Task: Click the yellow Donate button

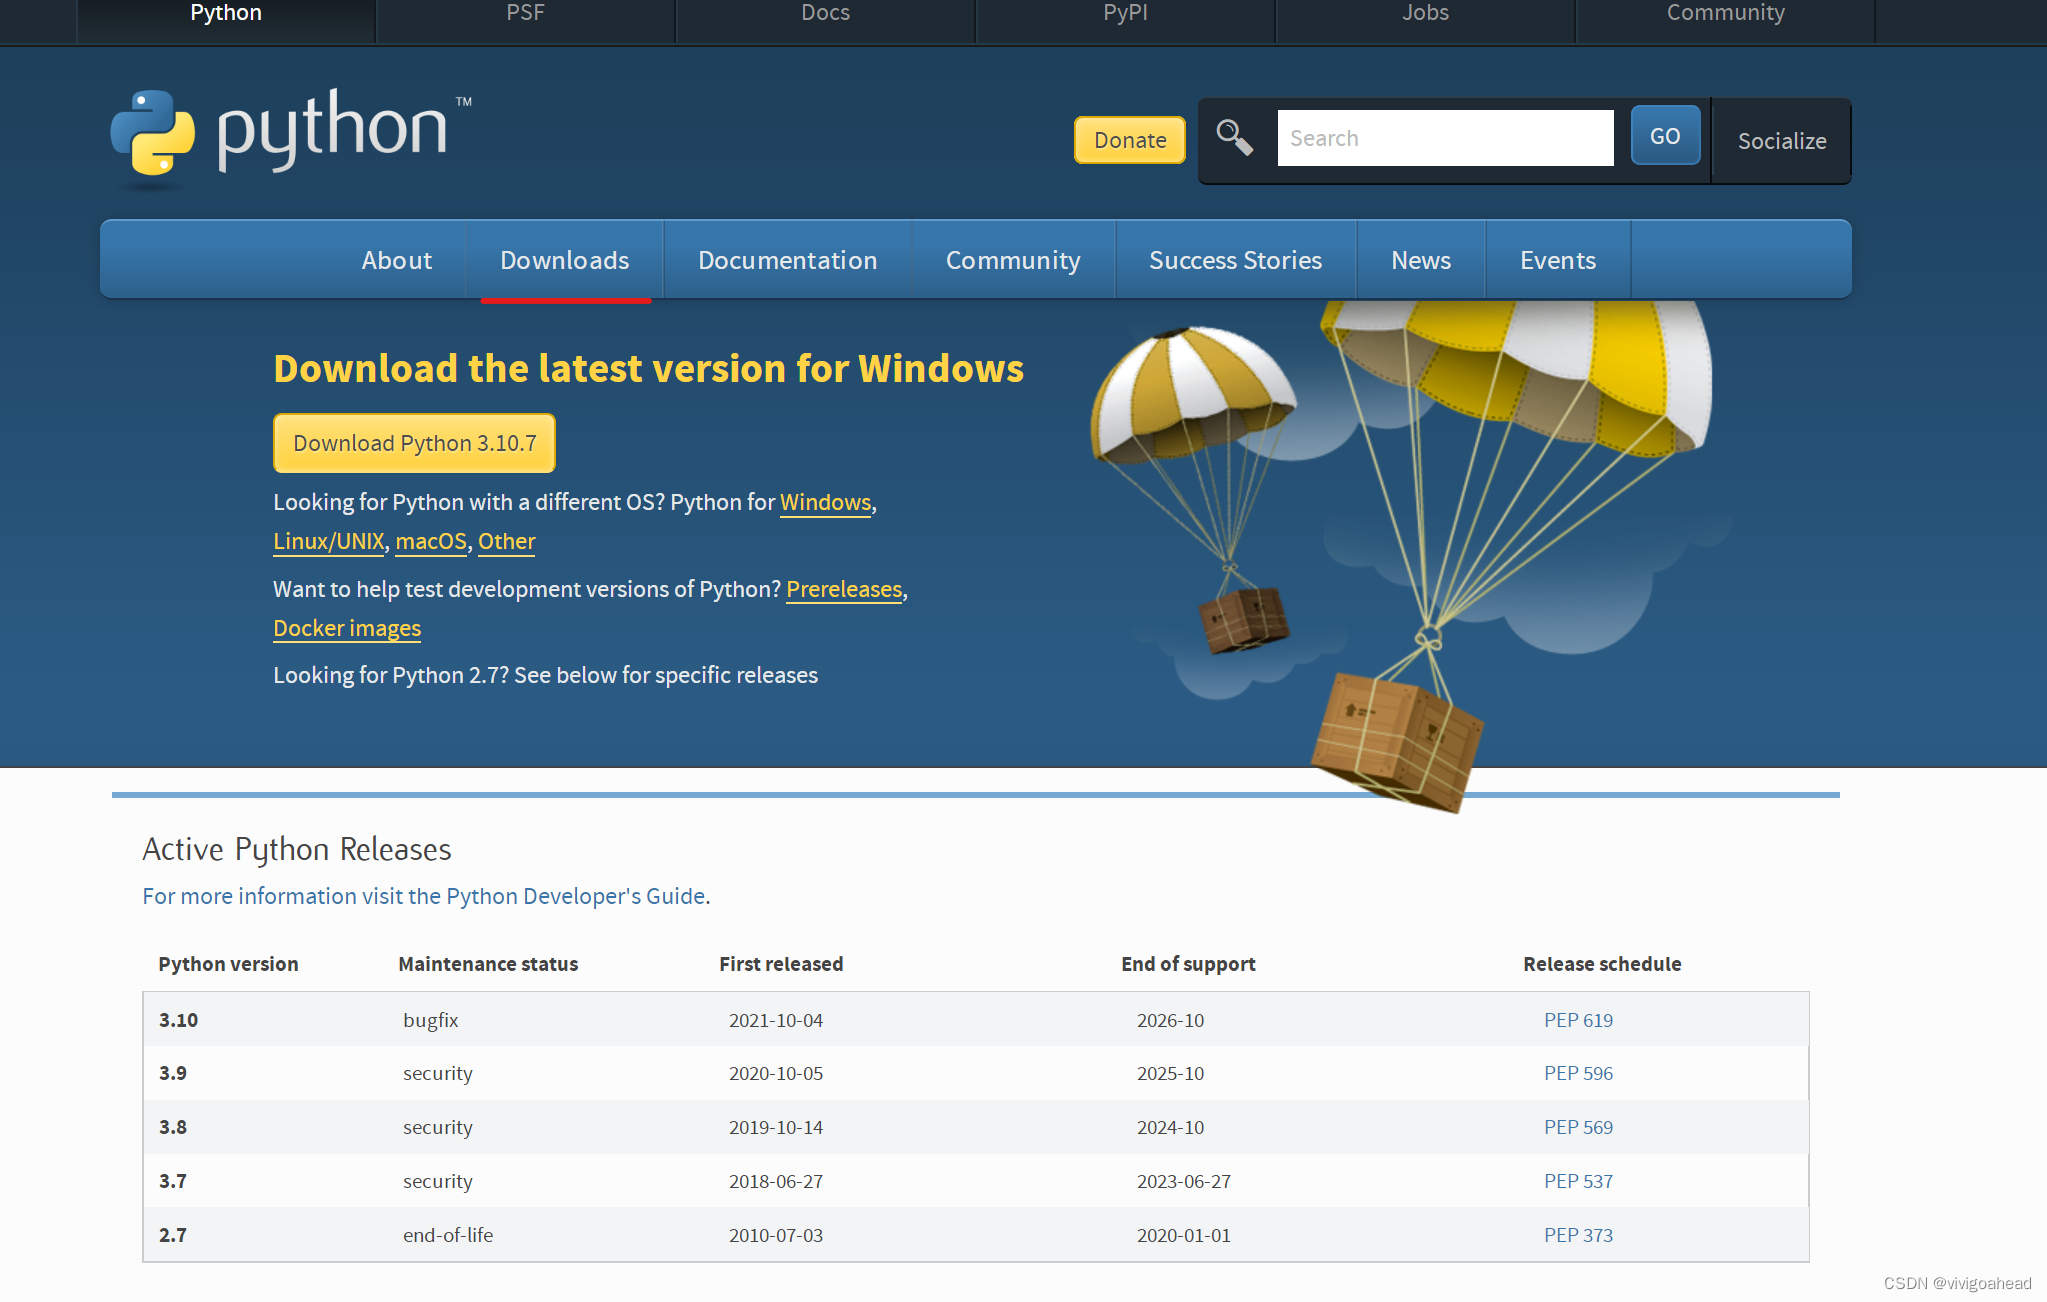Action: (x=1129, y=140)
